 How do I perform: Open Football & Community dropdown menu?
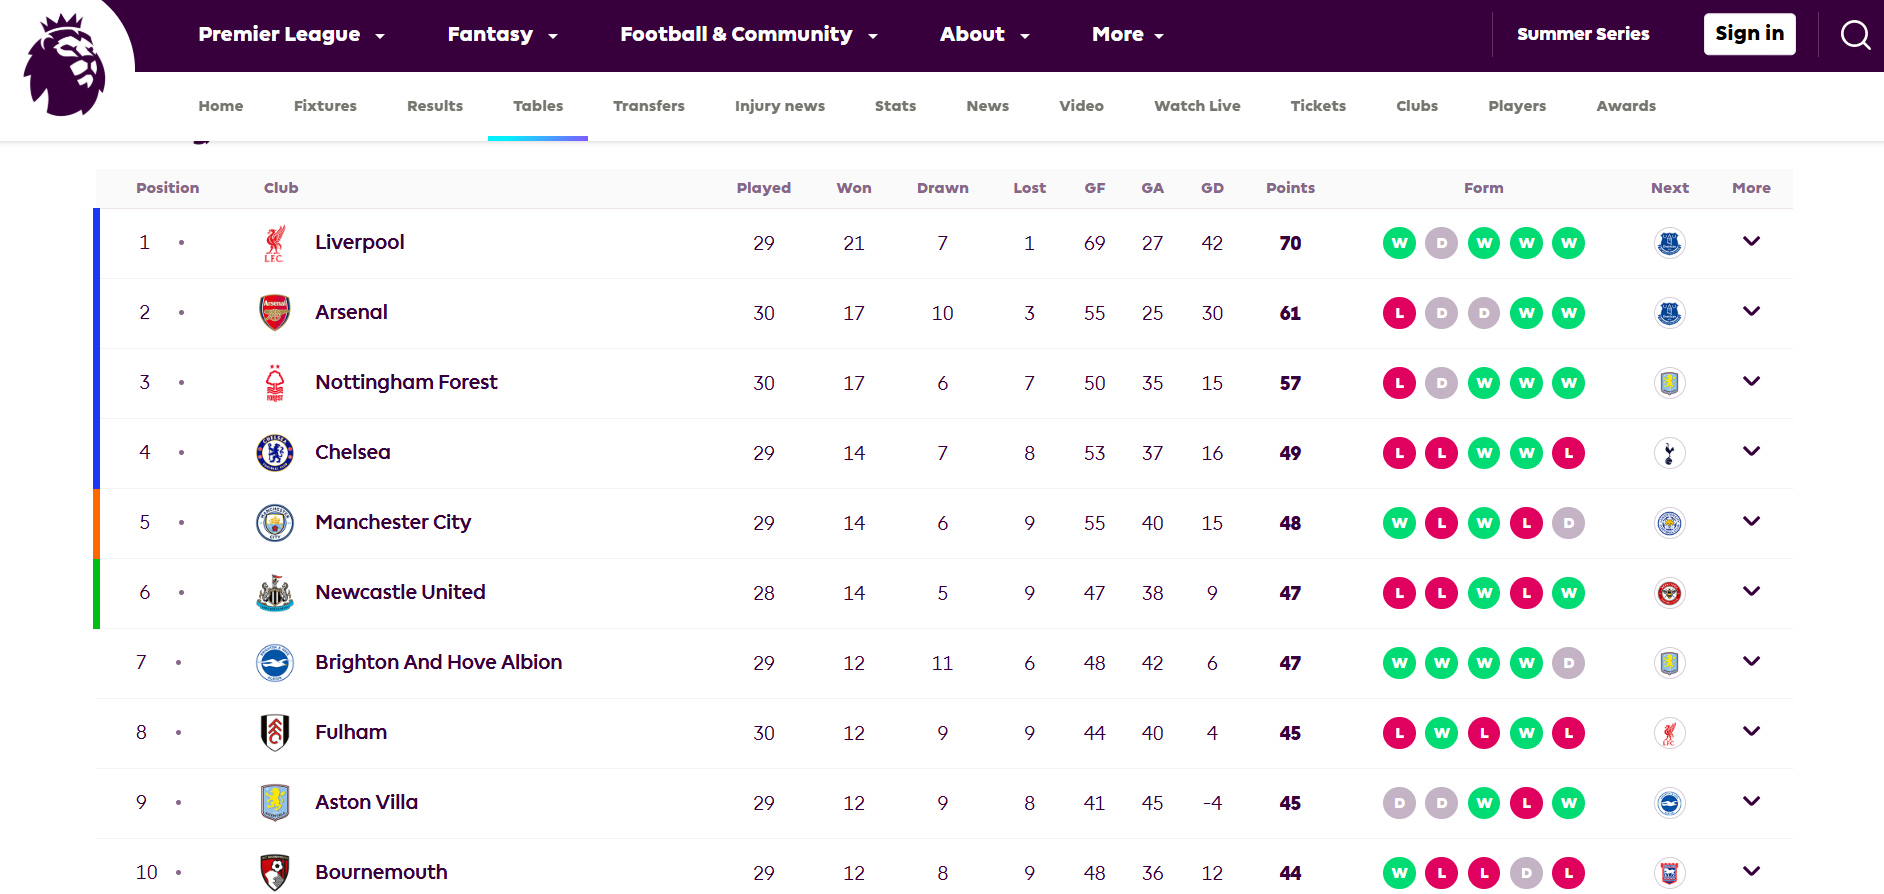coord(749,35)
